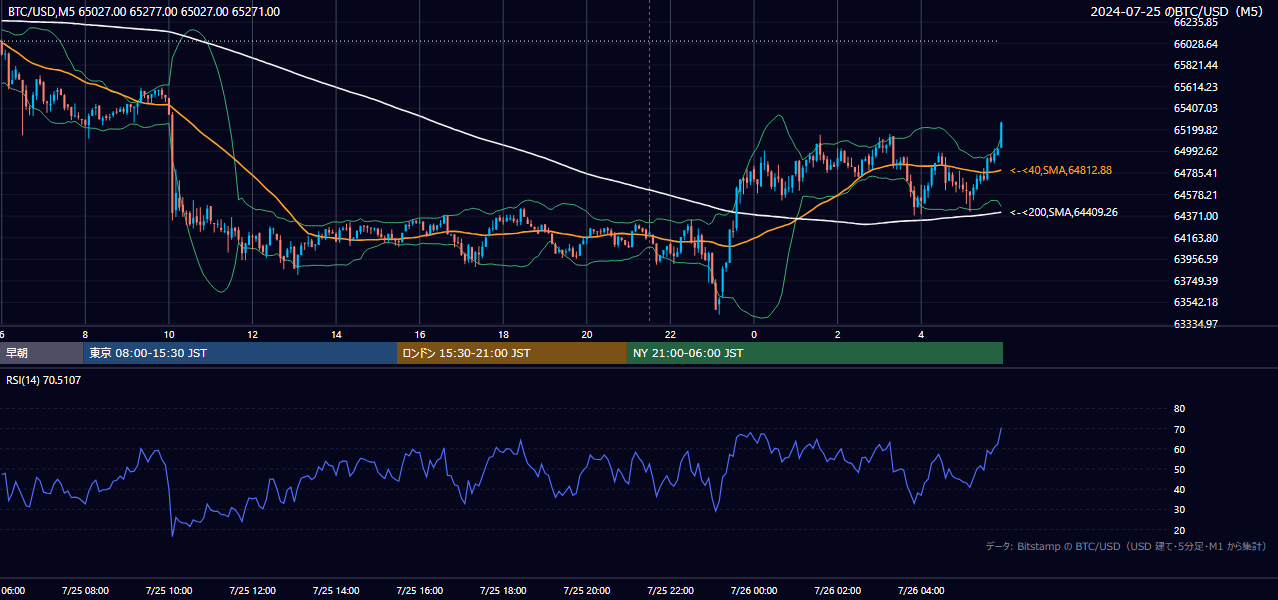
Task: Click the 7/25 20:00 time label
Action: tap(586, 591)
